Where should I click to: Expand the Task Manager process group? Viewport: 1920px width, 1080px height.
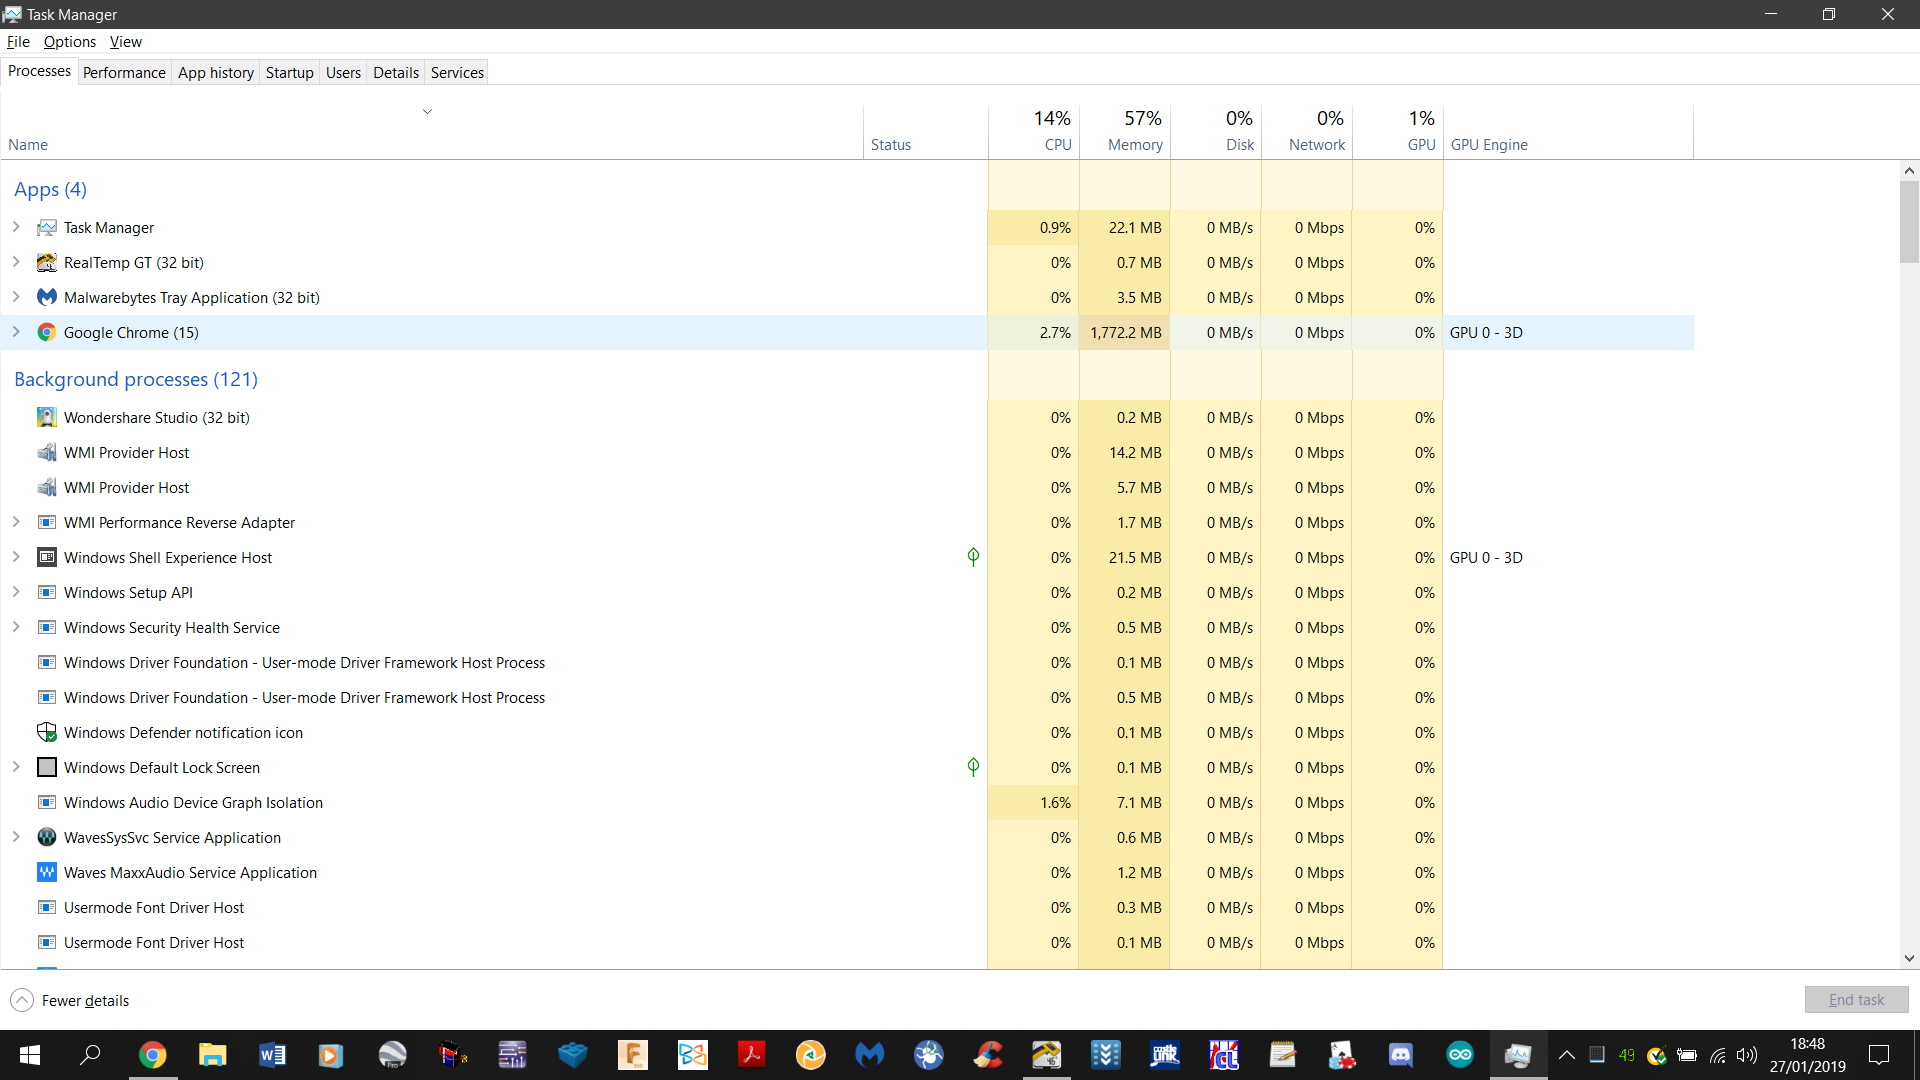[x=16, y=227]
